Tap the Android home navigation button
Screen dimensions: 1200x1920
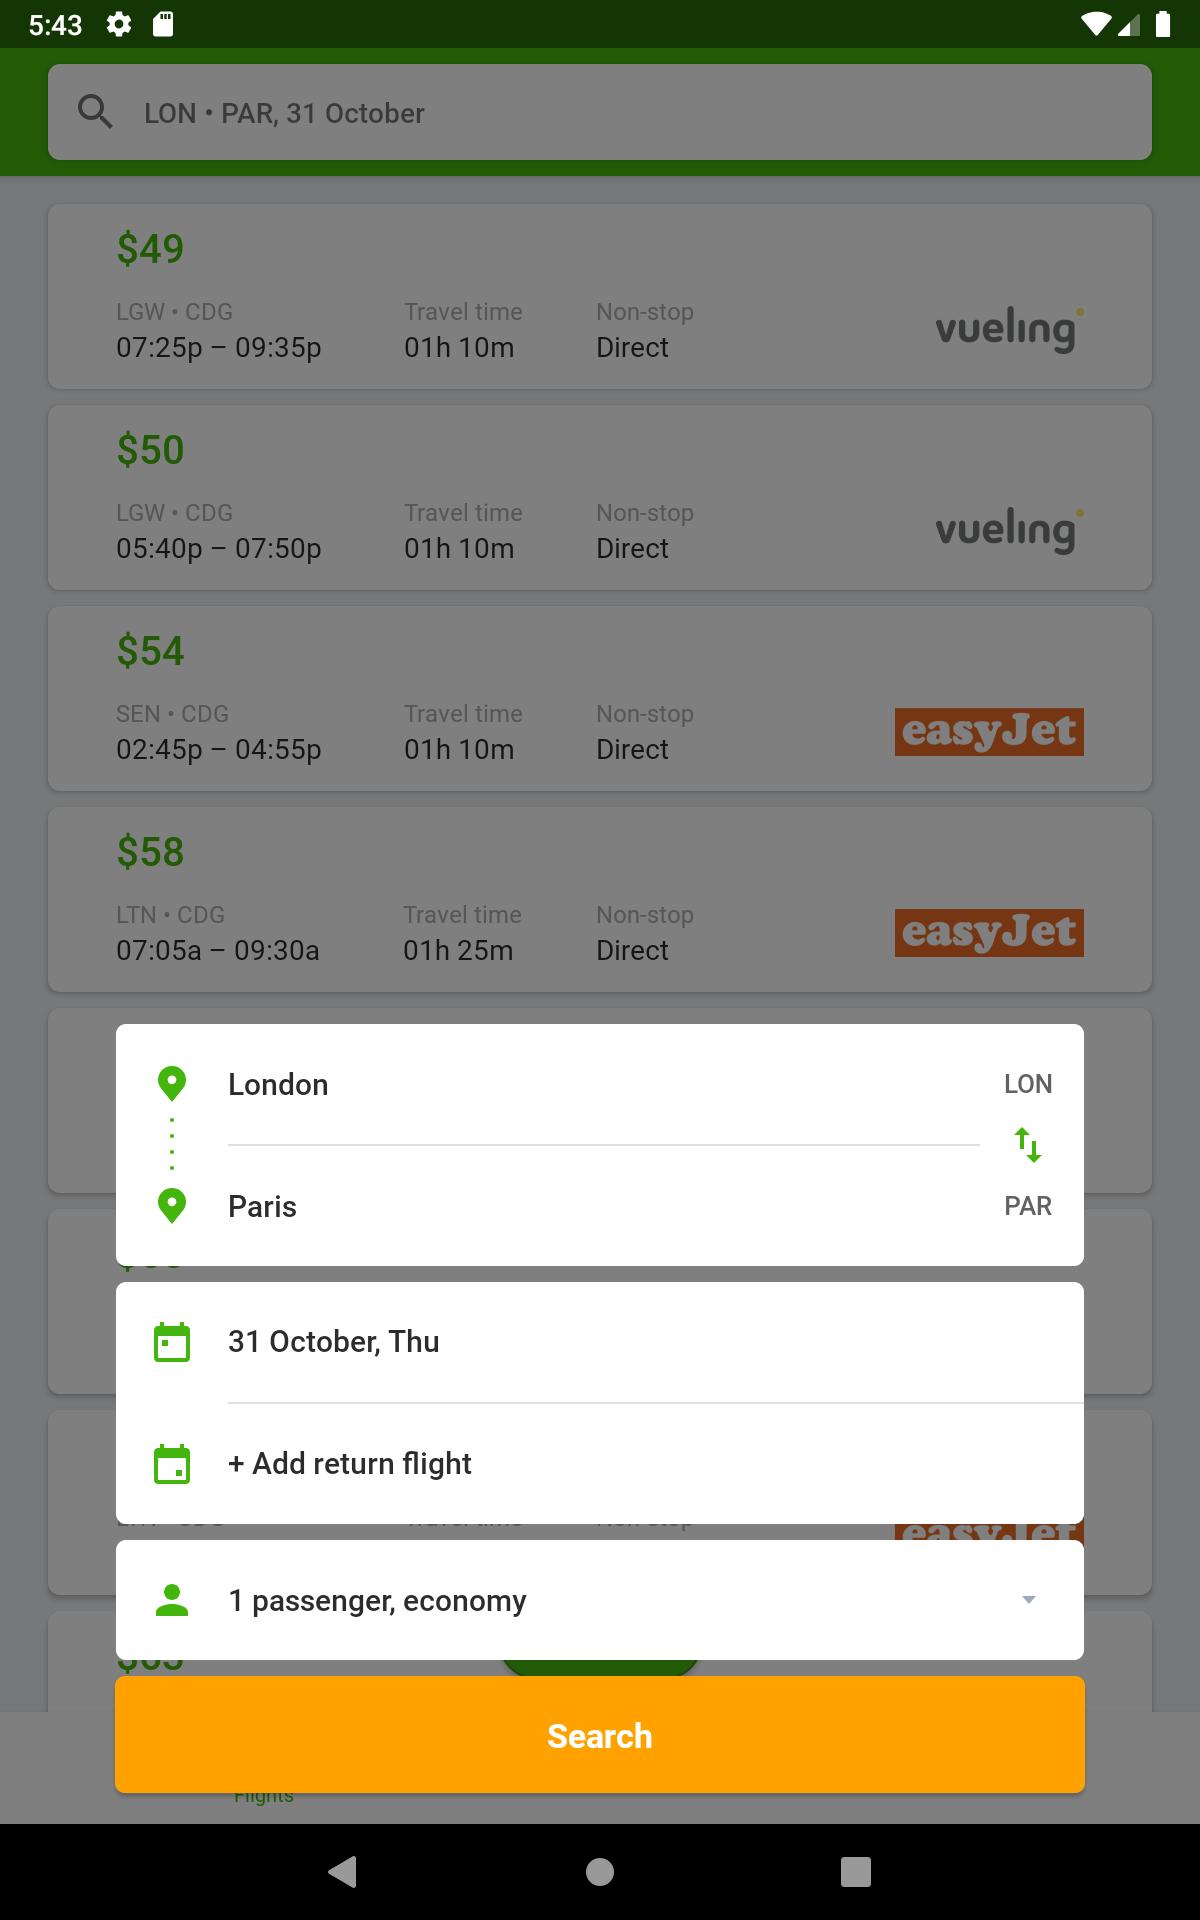click(600, 1871)
